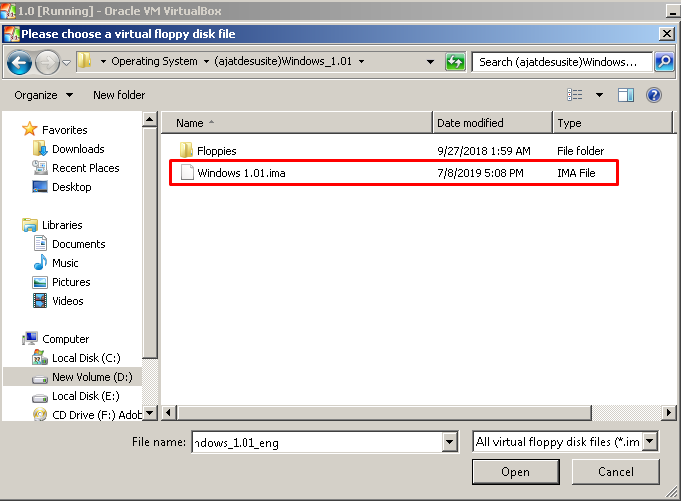This screenshot has width=681, height=501.
Task: Open Documents library
Action: 79,244
